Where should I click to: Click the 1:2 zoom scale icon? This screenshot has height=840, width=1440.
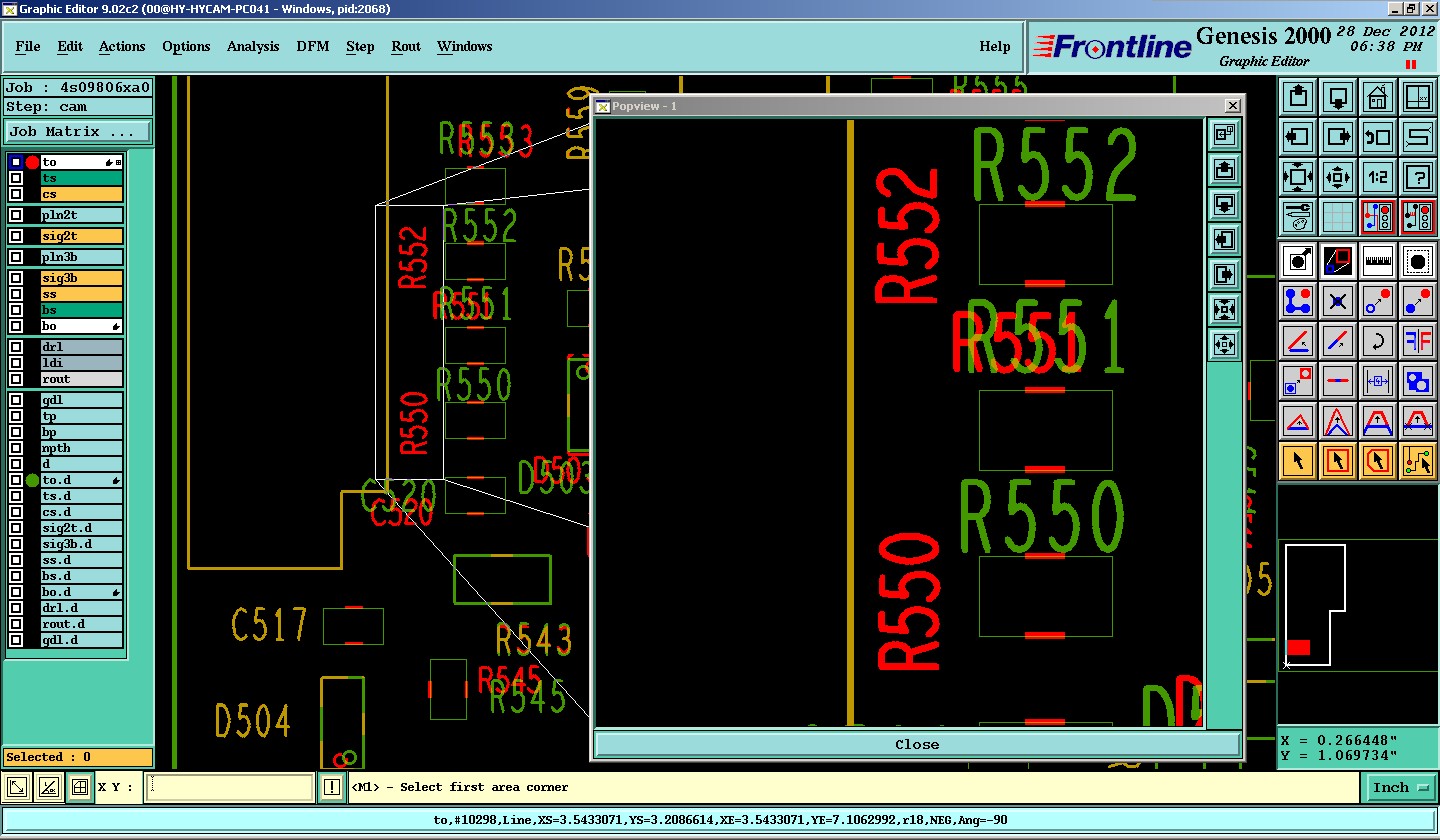tap(1378, 177)
